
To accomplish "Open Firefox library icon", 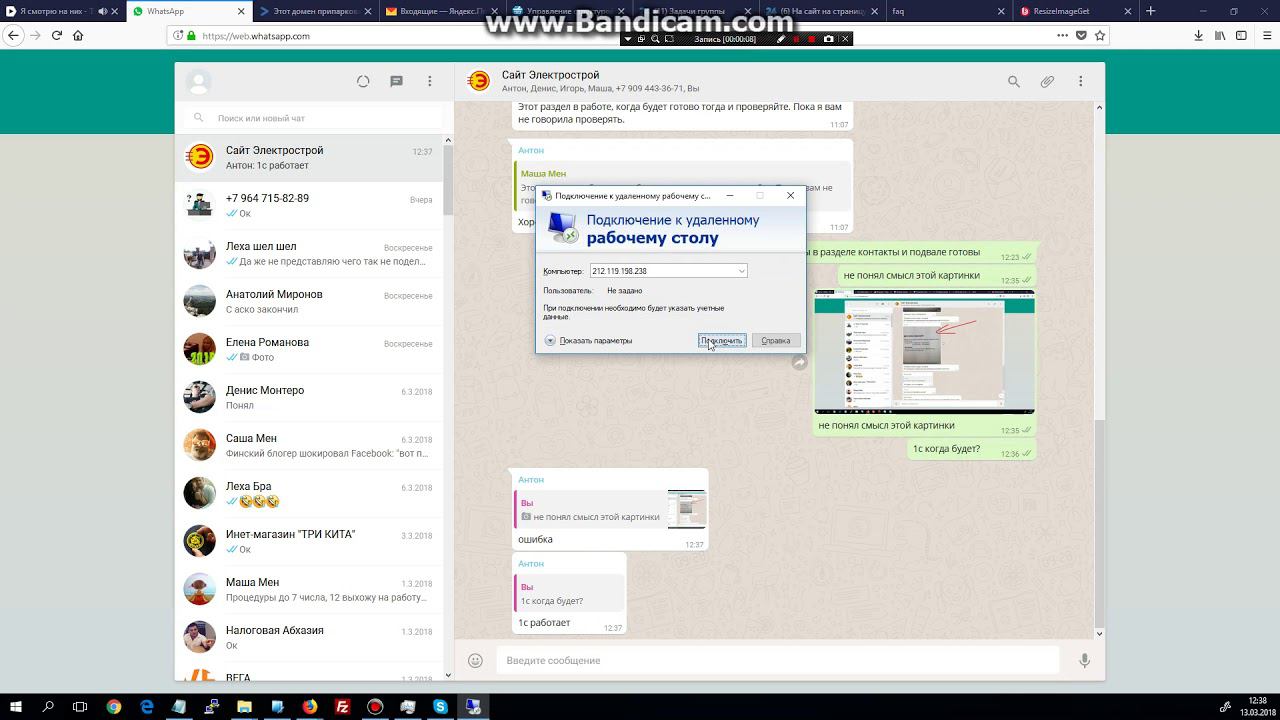I will [x=1220, y=35].
